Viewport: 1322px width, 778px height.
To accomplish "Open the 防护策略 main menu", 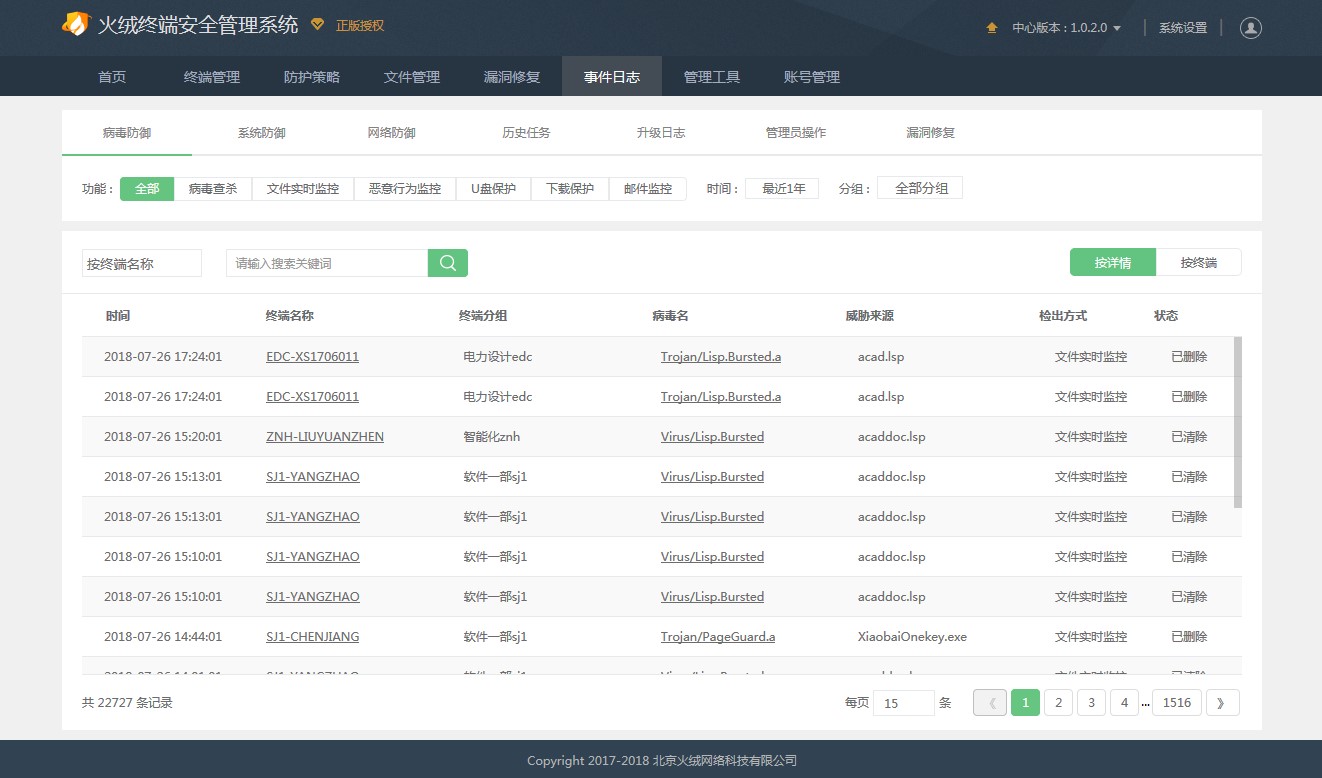I will click(x=312, y=77).
